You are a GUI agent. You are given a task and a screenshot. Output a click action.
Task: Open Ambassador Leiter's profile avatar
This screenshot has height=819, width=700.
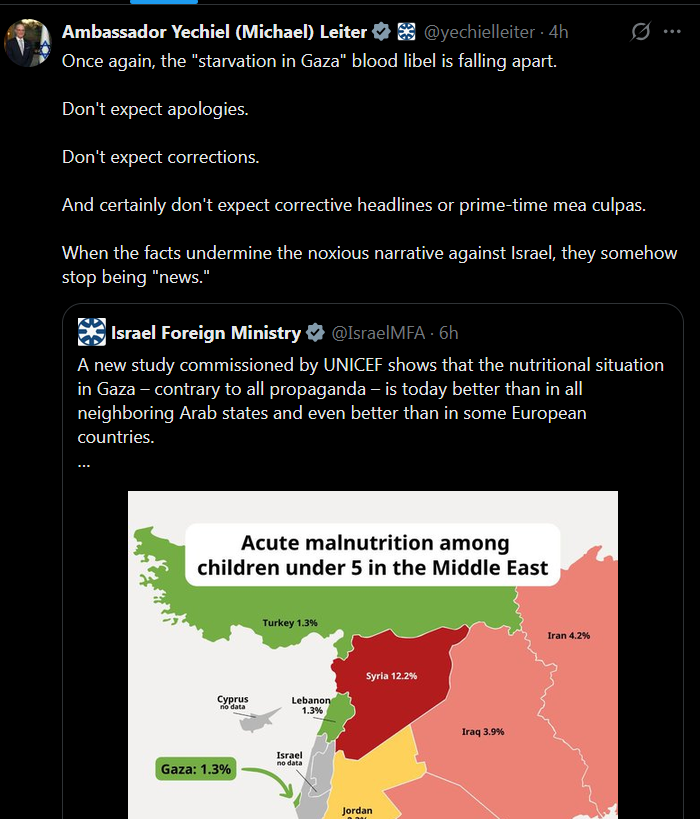pos(28,43)
